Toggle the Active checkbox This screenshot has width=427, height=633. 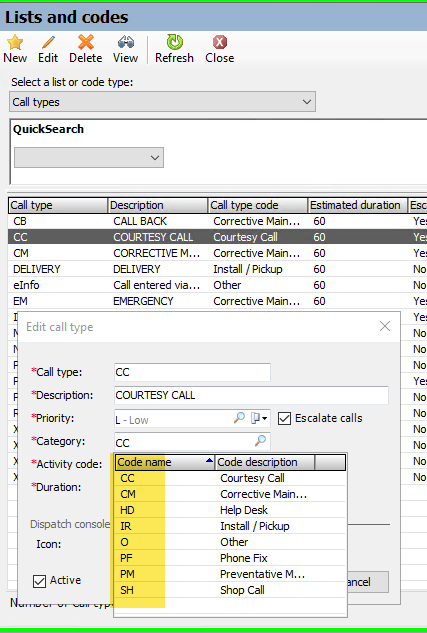pyautogui.click(x=39, y=581)
